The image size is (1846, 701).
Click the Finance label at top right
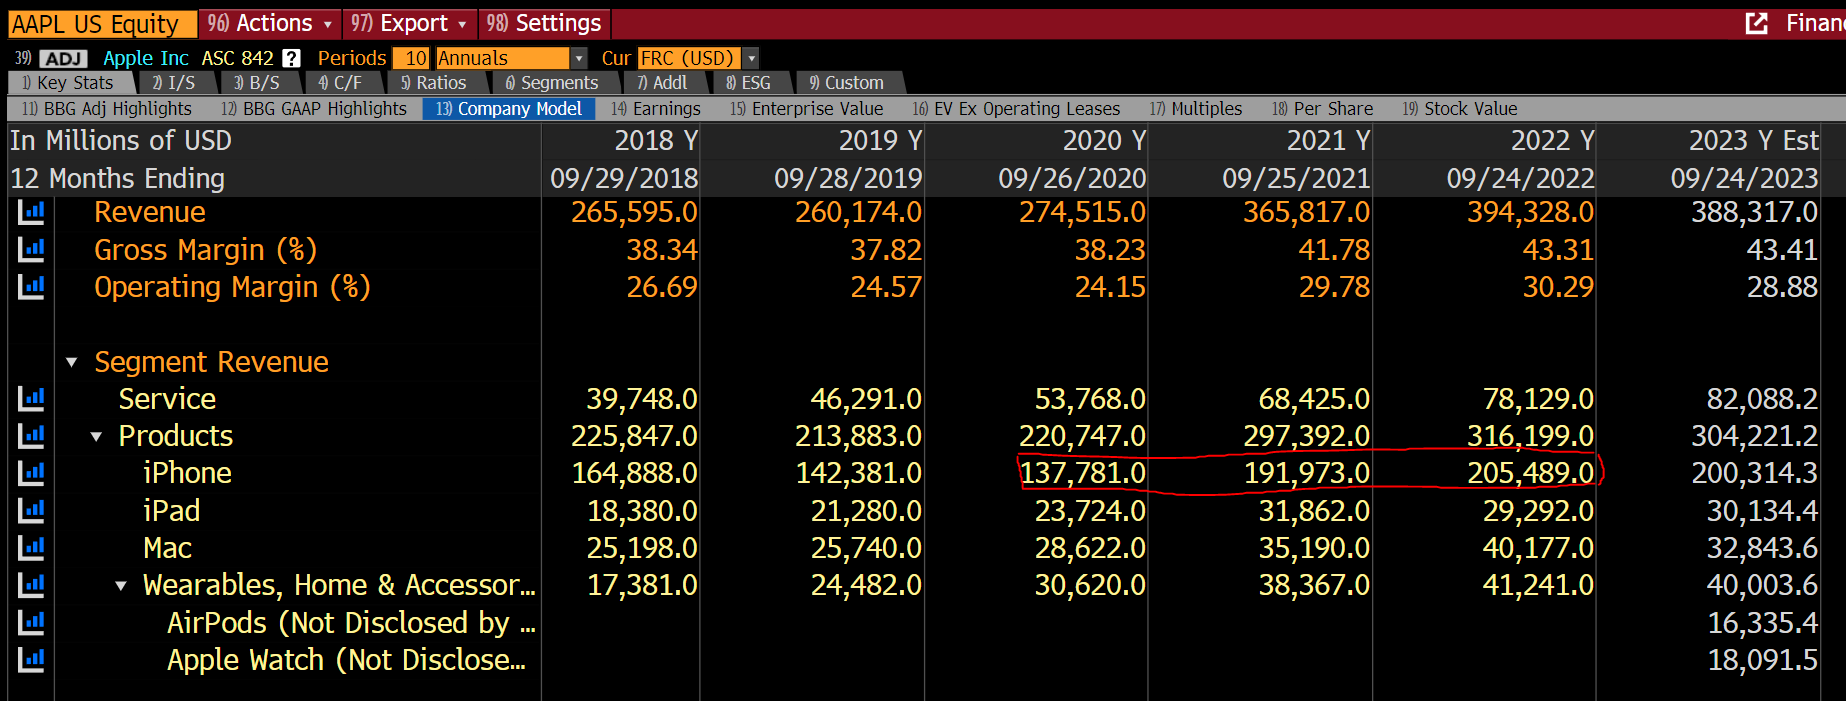1814,23
